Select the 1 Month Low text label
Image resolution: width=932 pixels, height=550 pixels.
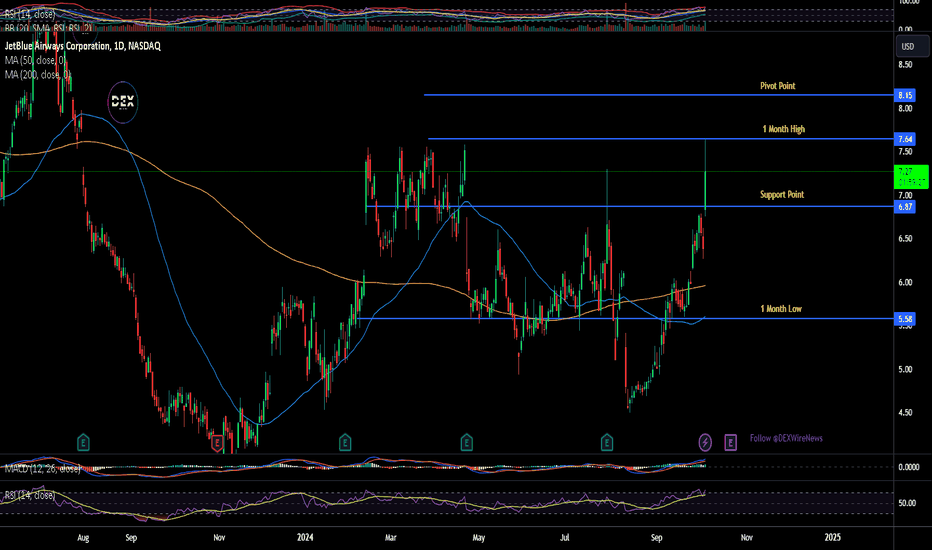(781, 309)
